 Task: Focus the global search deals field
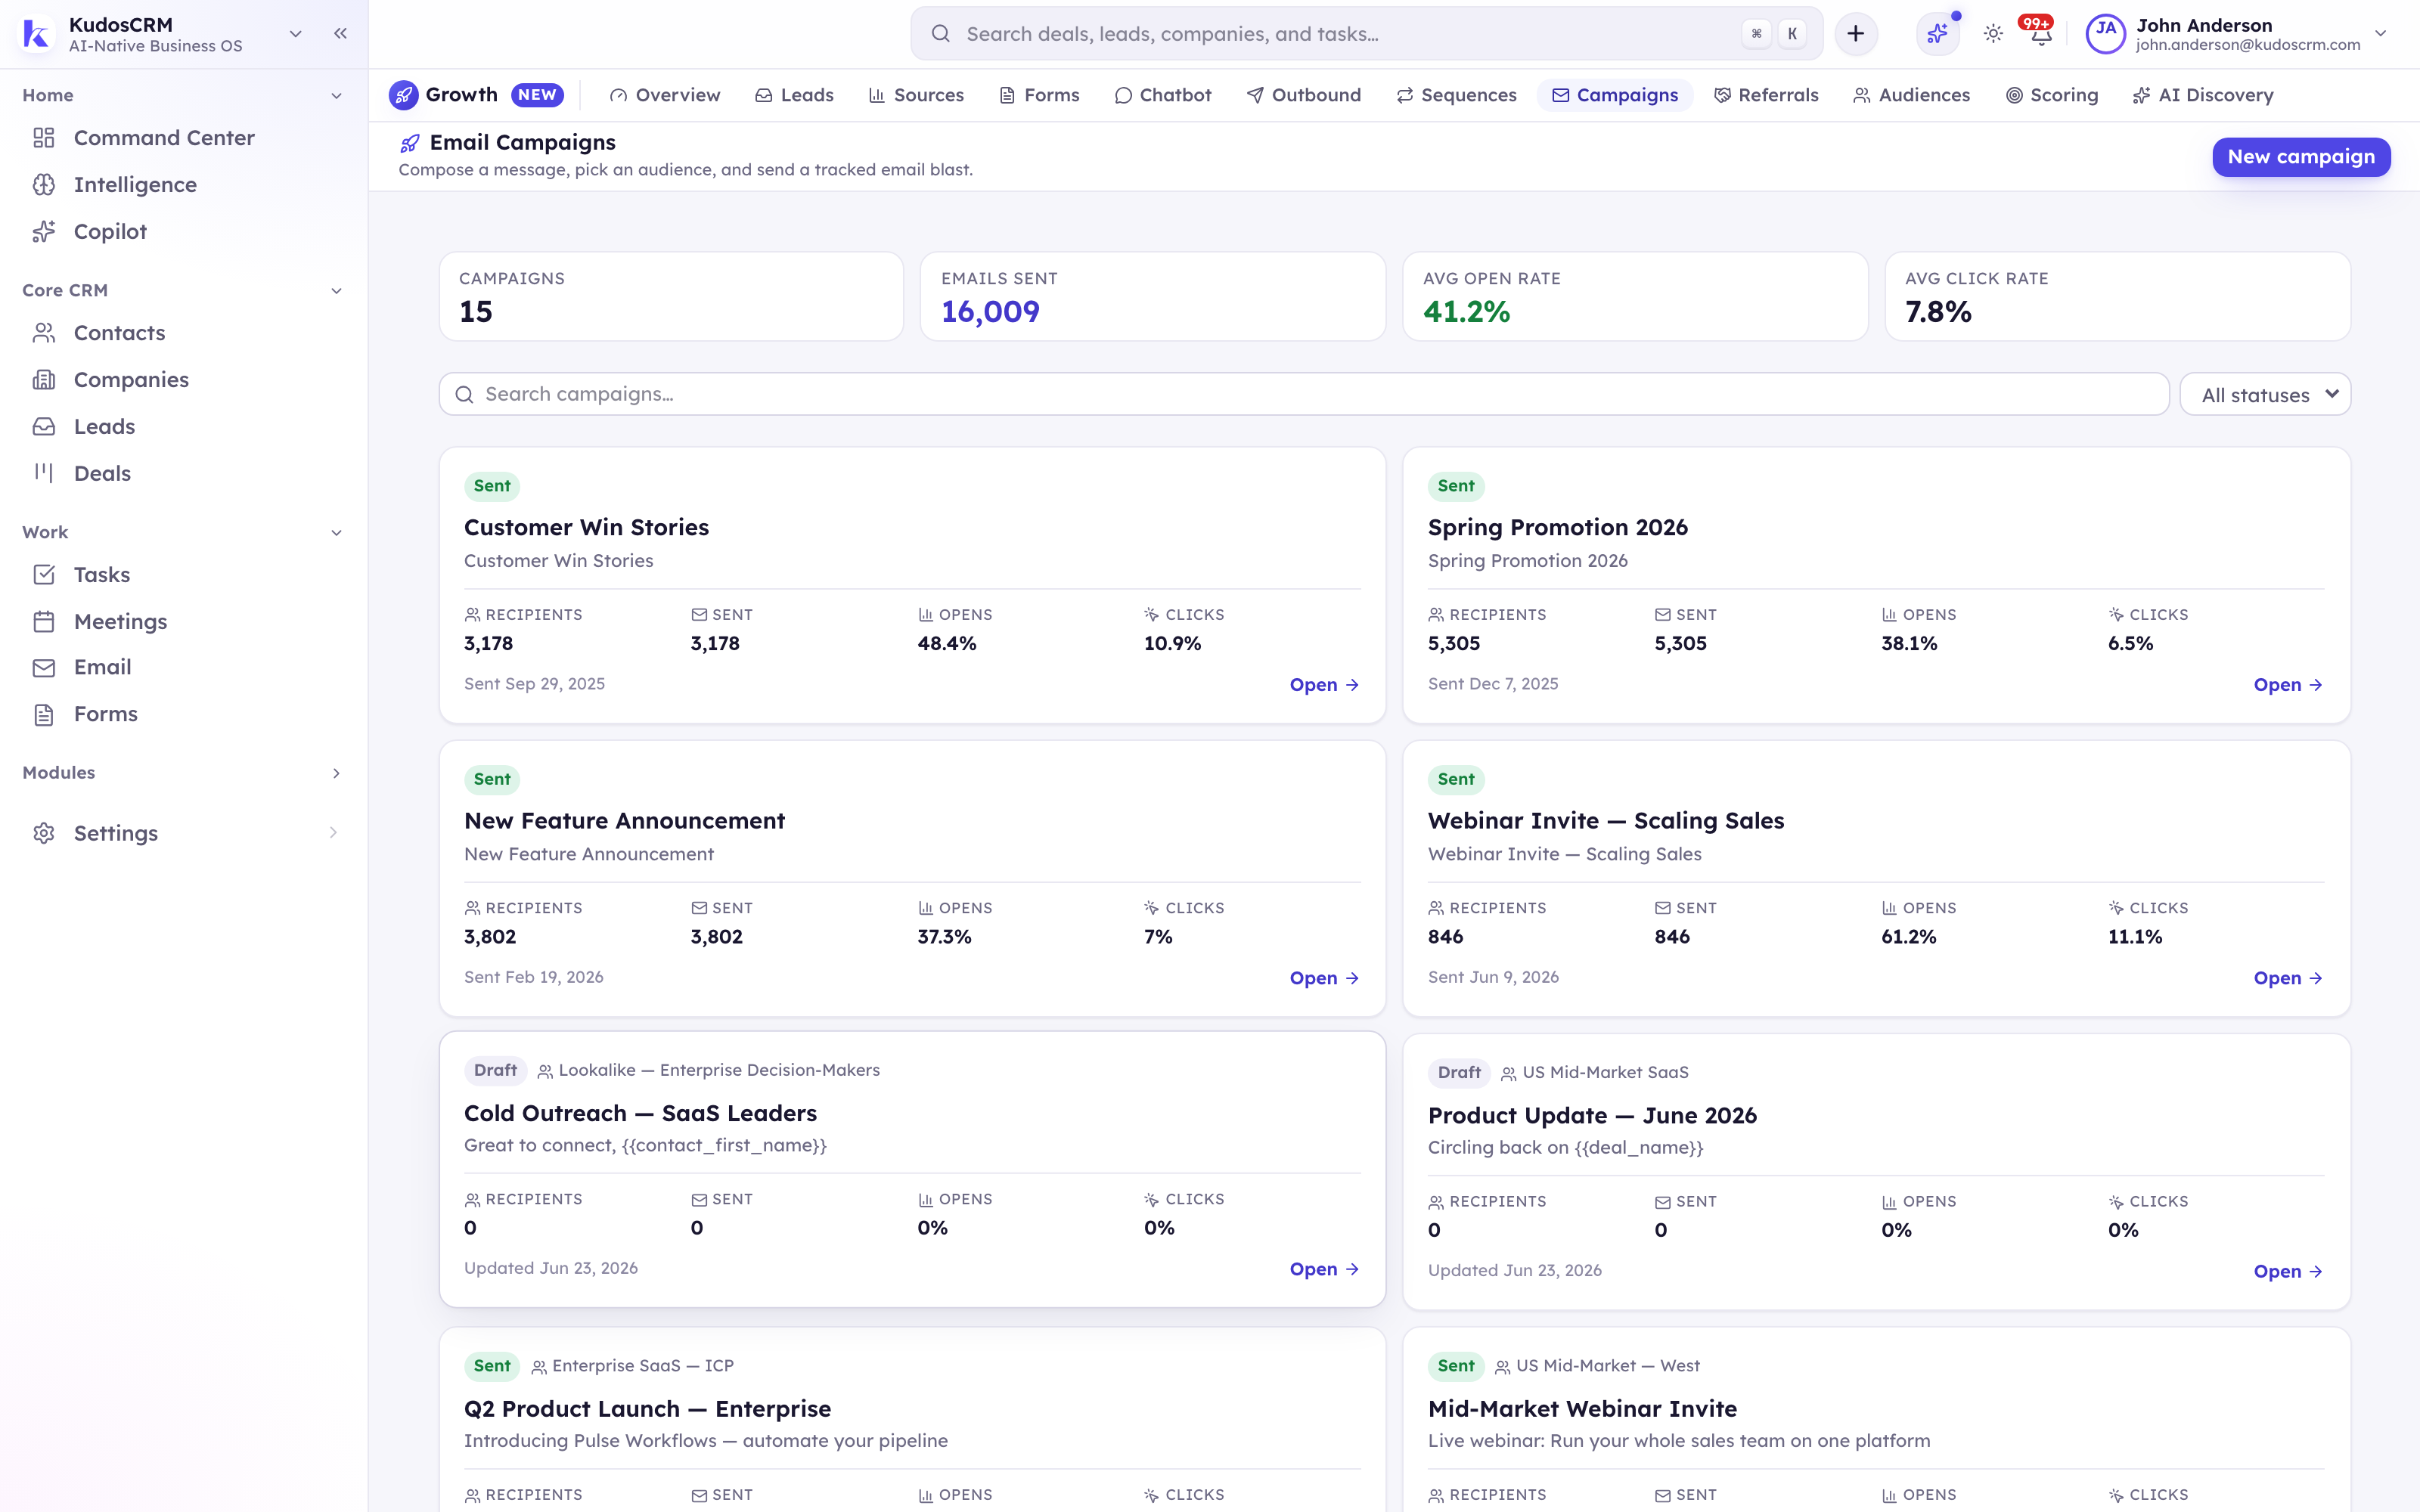(x=1366, y=34)
